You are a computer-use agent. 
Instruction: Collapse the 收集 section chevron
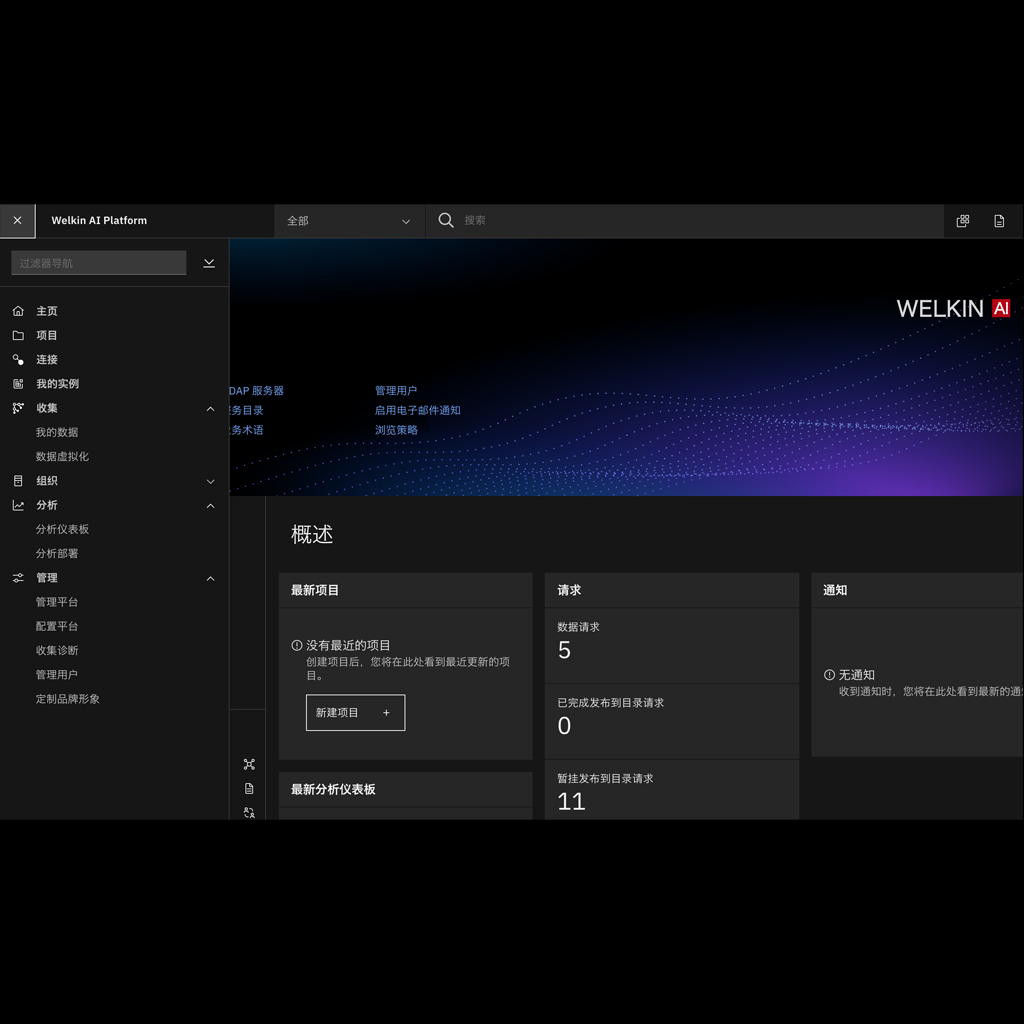[210, 409]
